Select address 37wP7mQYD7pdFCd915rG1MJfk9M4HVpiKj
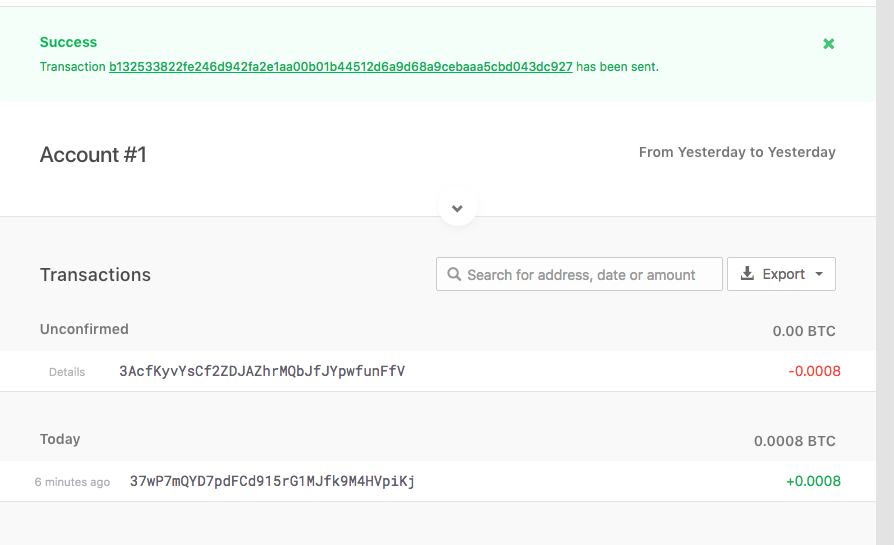The height and width of the screenshot is (545, 894). (x=272, y=481)
